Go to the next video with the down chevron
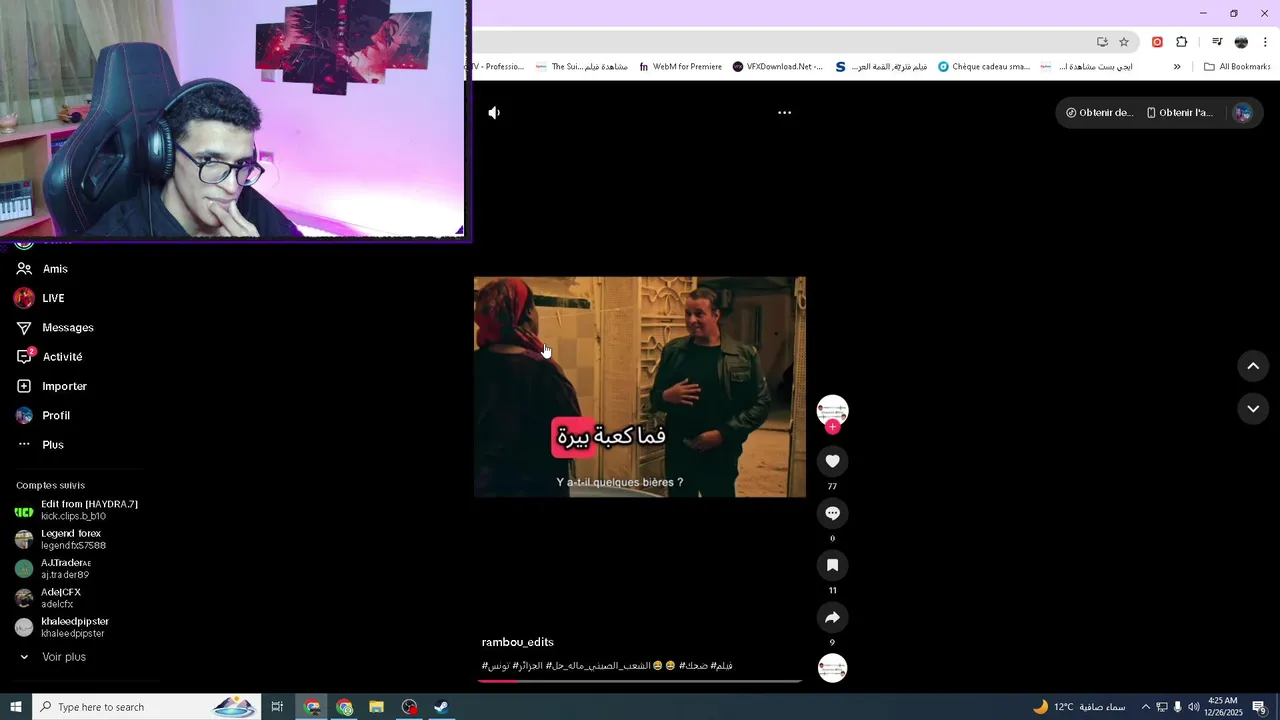The width and height of the screenshot is (1280, 720). (x=1253, y=408)
